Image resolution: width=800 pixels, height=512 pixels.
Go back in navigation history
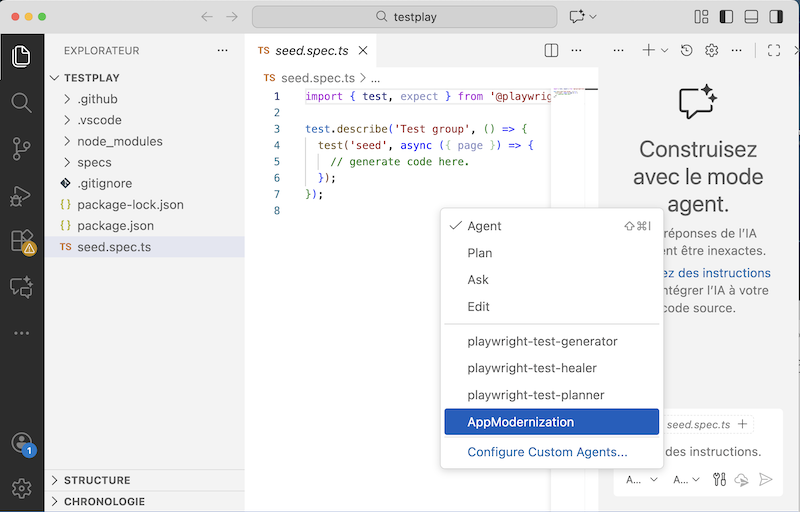tap(207, 17)
